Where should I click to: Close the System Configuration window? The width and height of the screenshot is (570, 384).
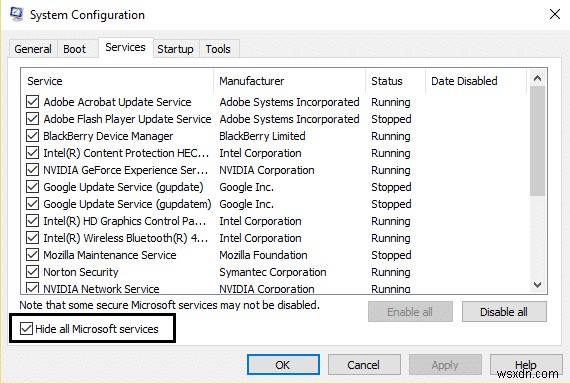555,15
